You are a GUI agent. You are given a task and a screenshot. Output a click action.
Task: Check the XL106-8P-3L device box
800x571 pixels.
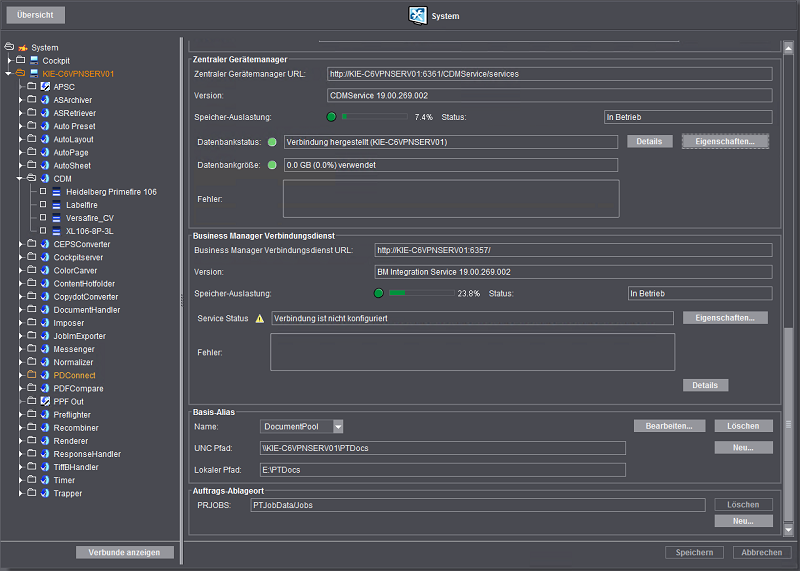click(43, 231)
